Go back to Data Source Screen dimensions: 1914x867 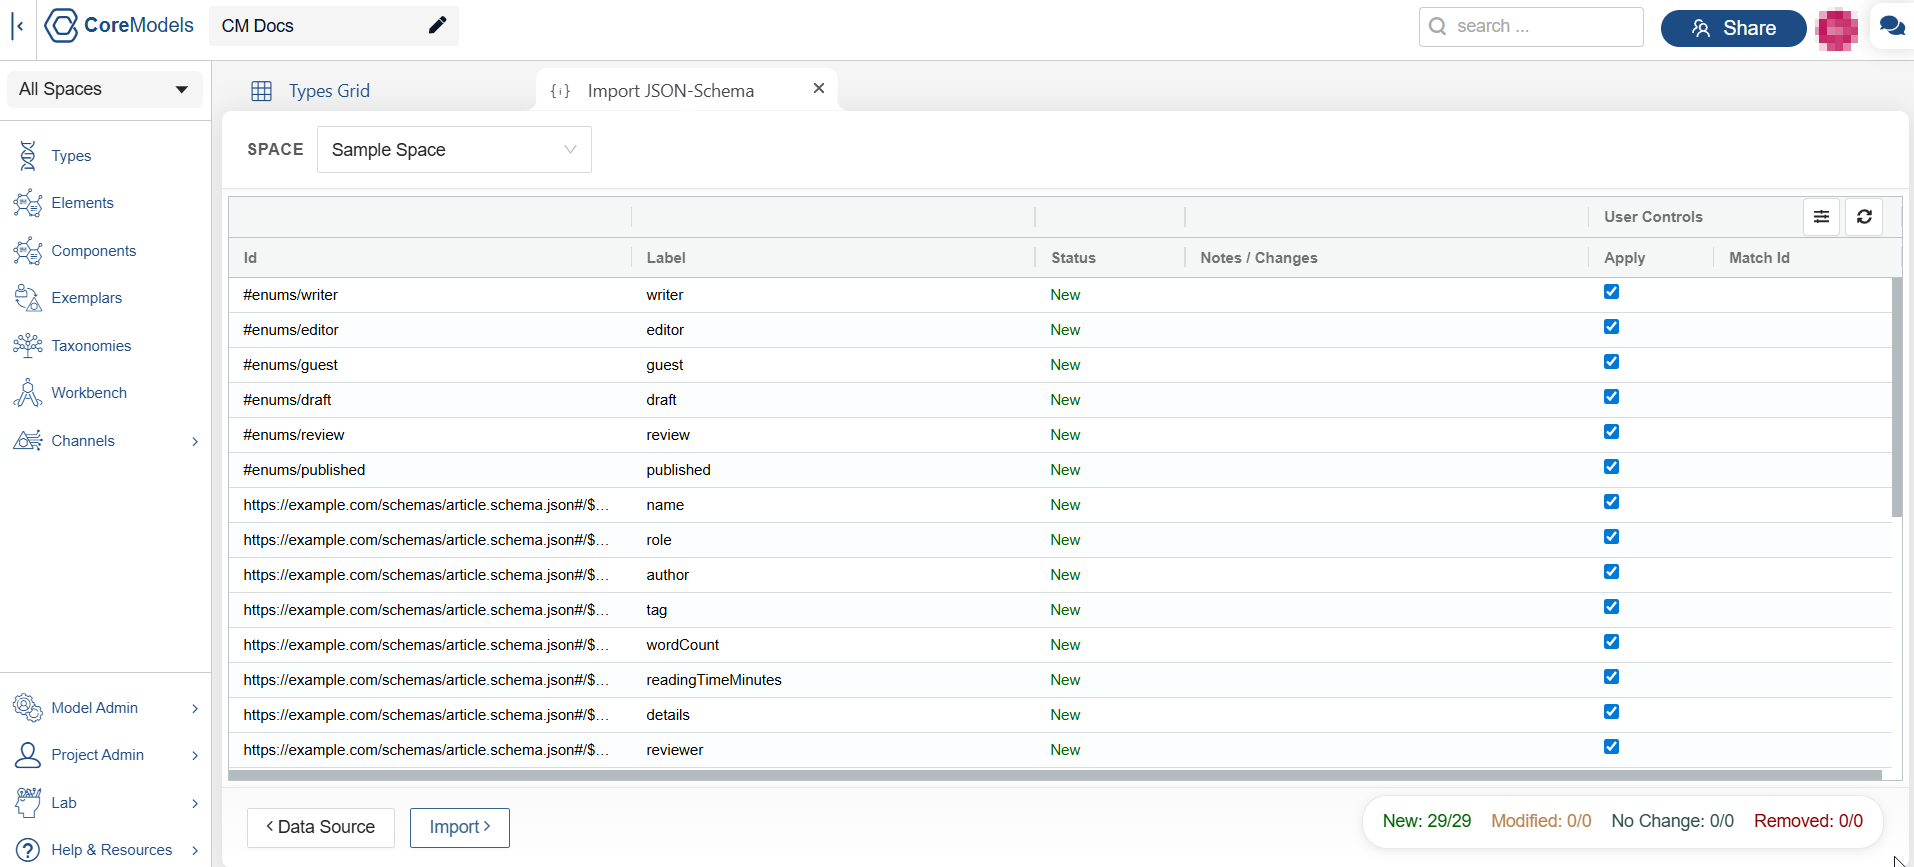tap(320, 827)
